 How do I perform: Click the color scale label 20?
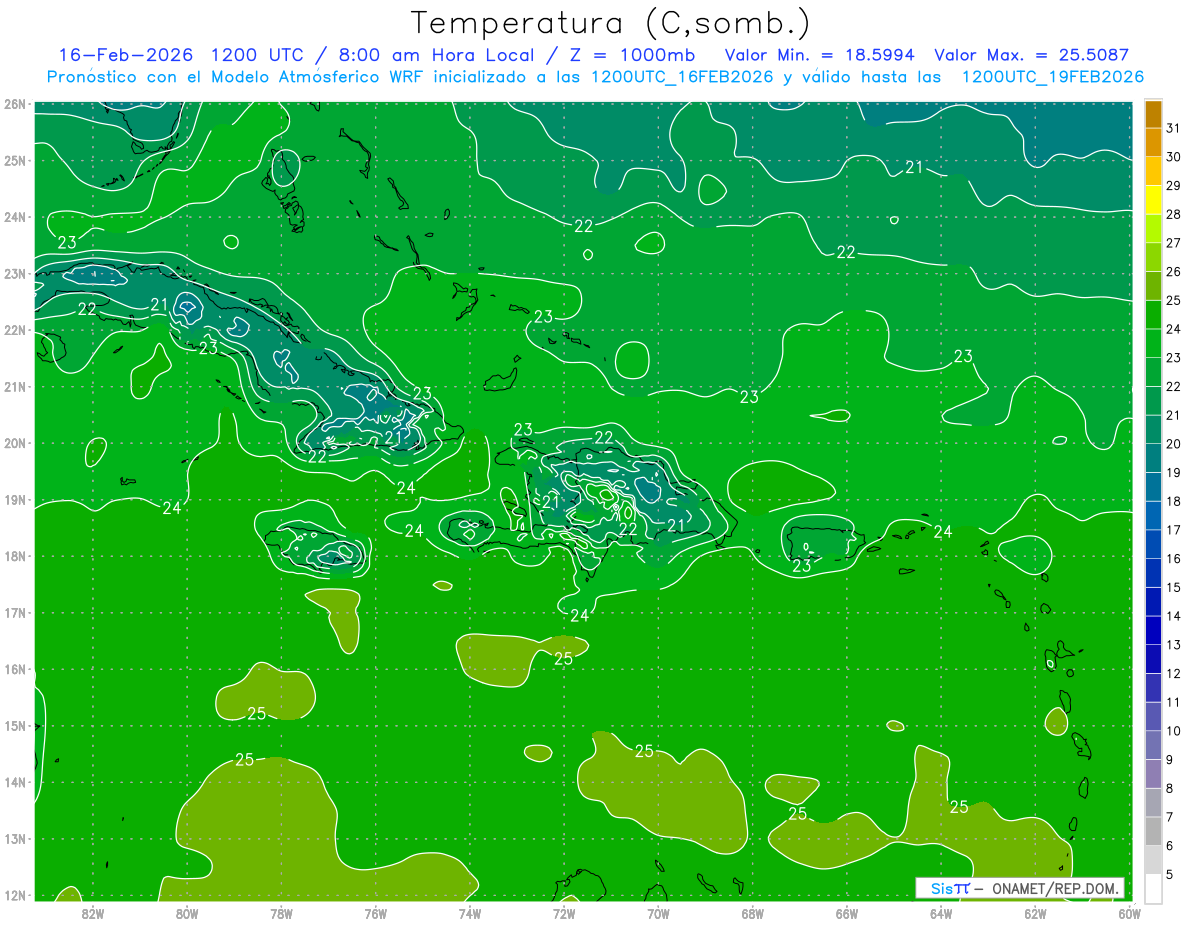(1174, 444)
